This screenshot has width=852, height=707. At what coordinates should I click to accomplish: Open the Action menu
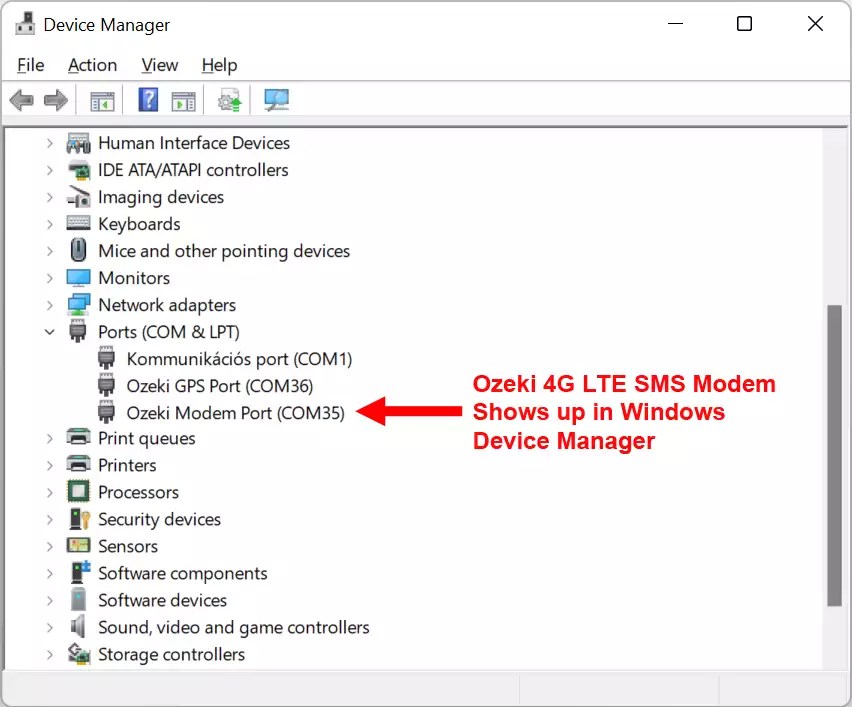click(92, 65)
